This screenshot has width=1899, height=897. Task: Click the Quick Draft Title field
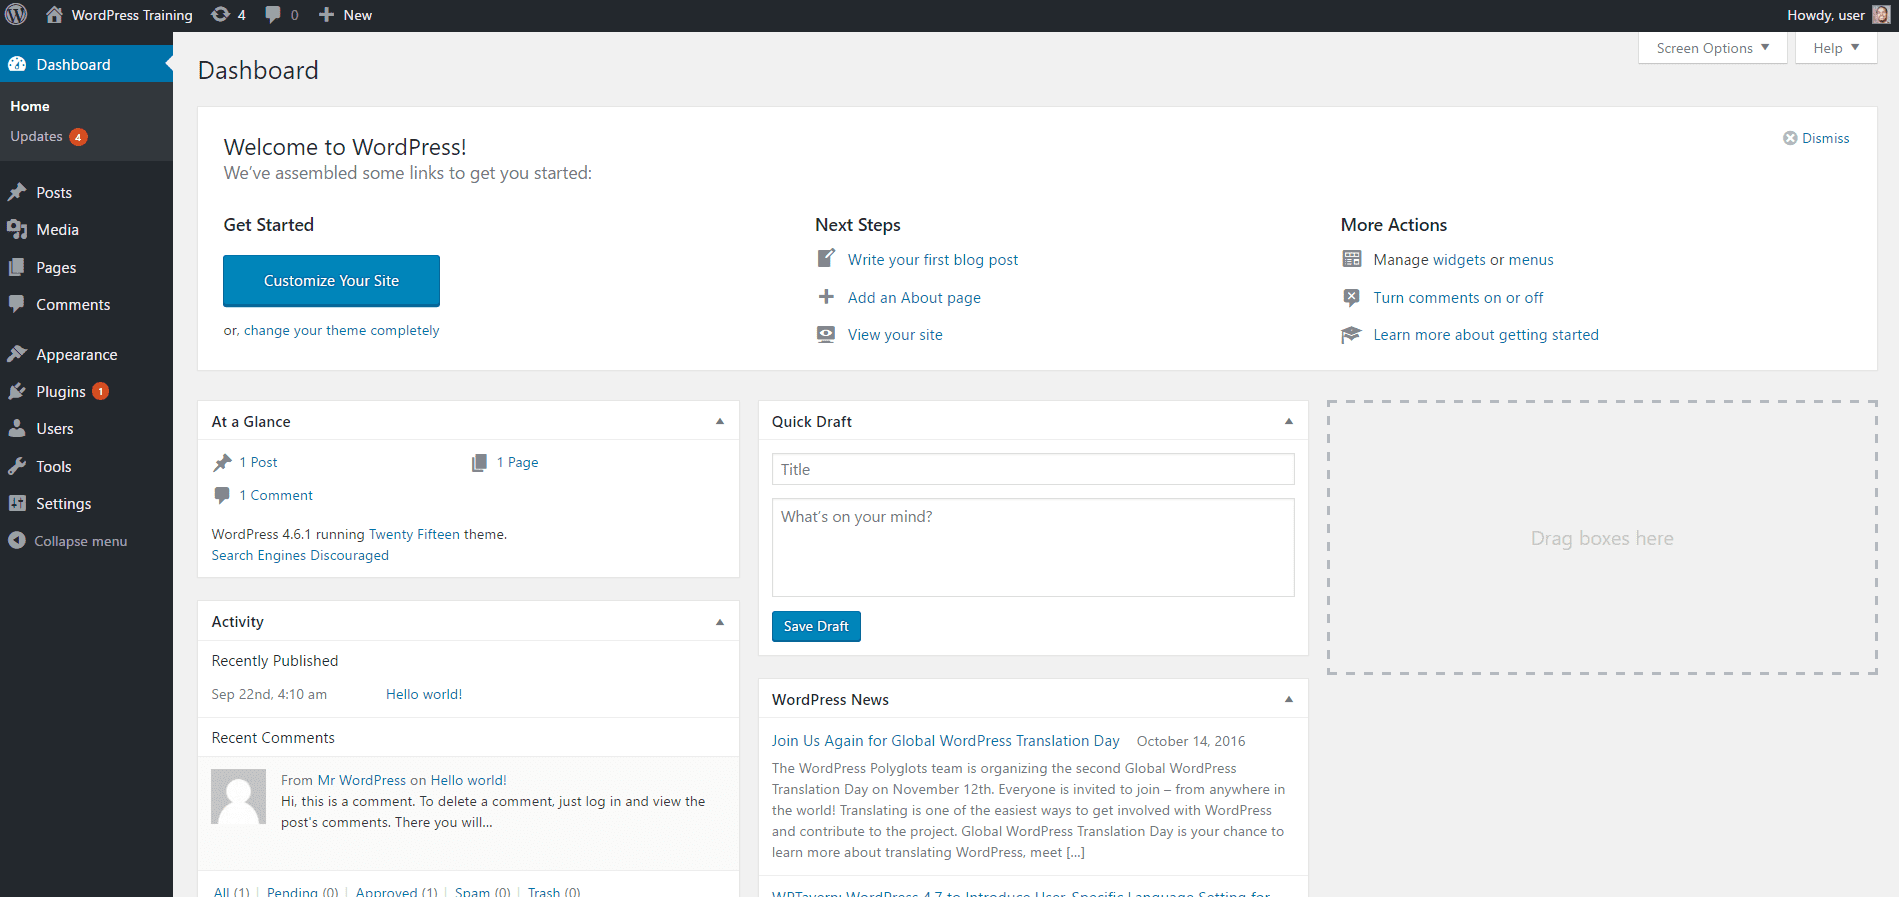(1032, 470)
